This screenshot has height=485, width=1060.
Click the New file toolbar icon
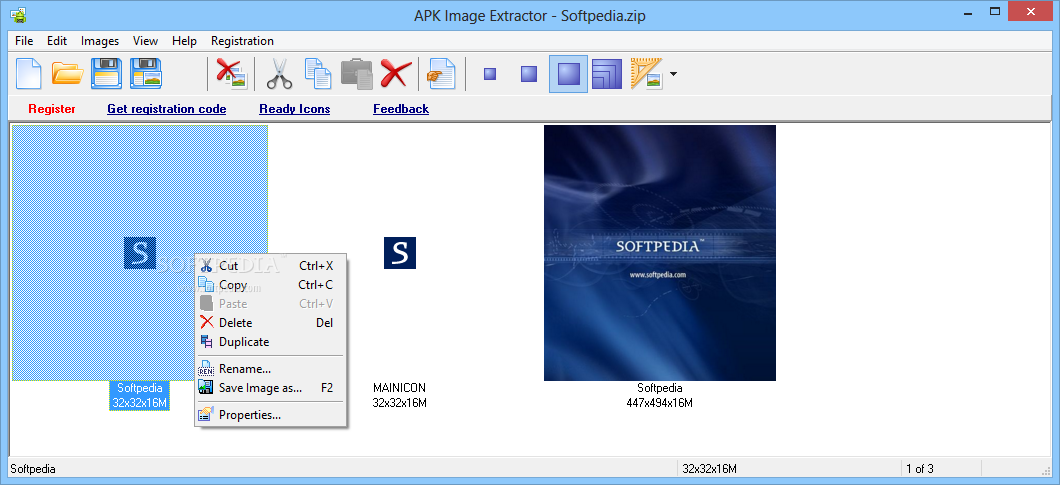coord(28,74)
